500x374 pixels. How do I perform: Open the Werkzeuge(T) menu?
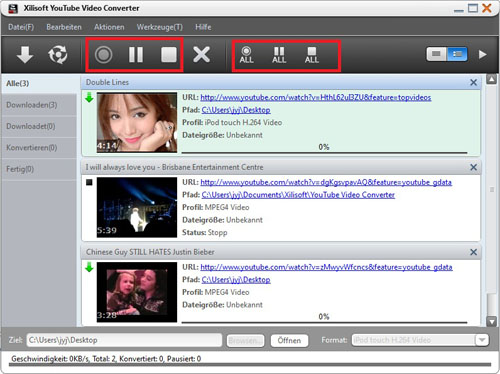[160, 27]
